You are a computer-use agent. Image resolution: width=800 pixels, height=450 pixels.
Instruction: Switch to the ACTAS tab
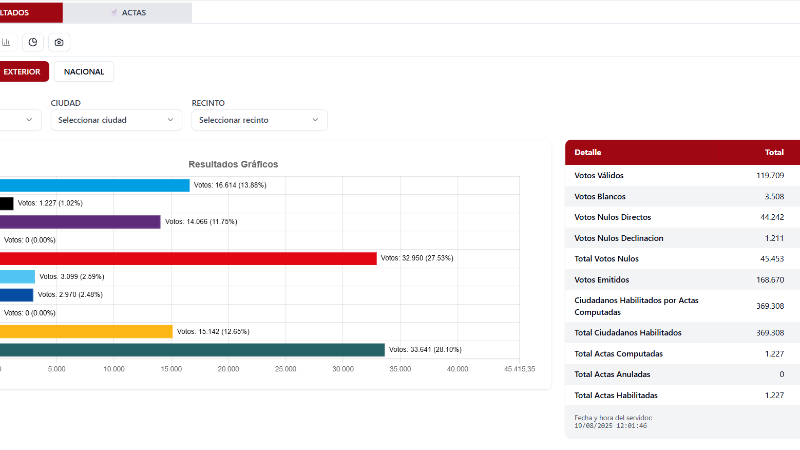(128, 13)
